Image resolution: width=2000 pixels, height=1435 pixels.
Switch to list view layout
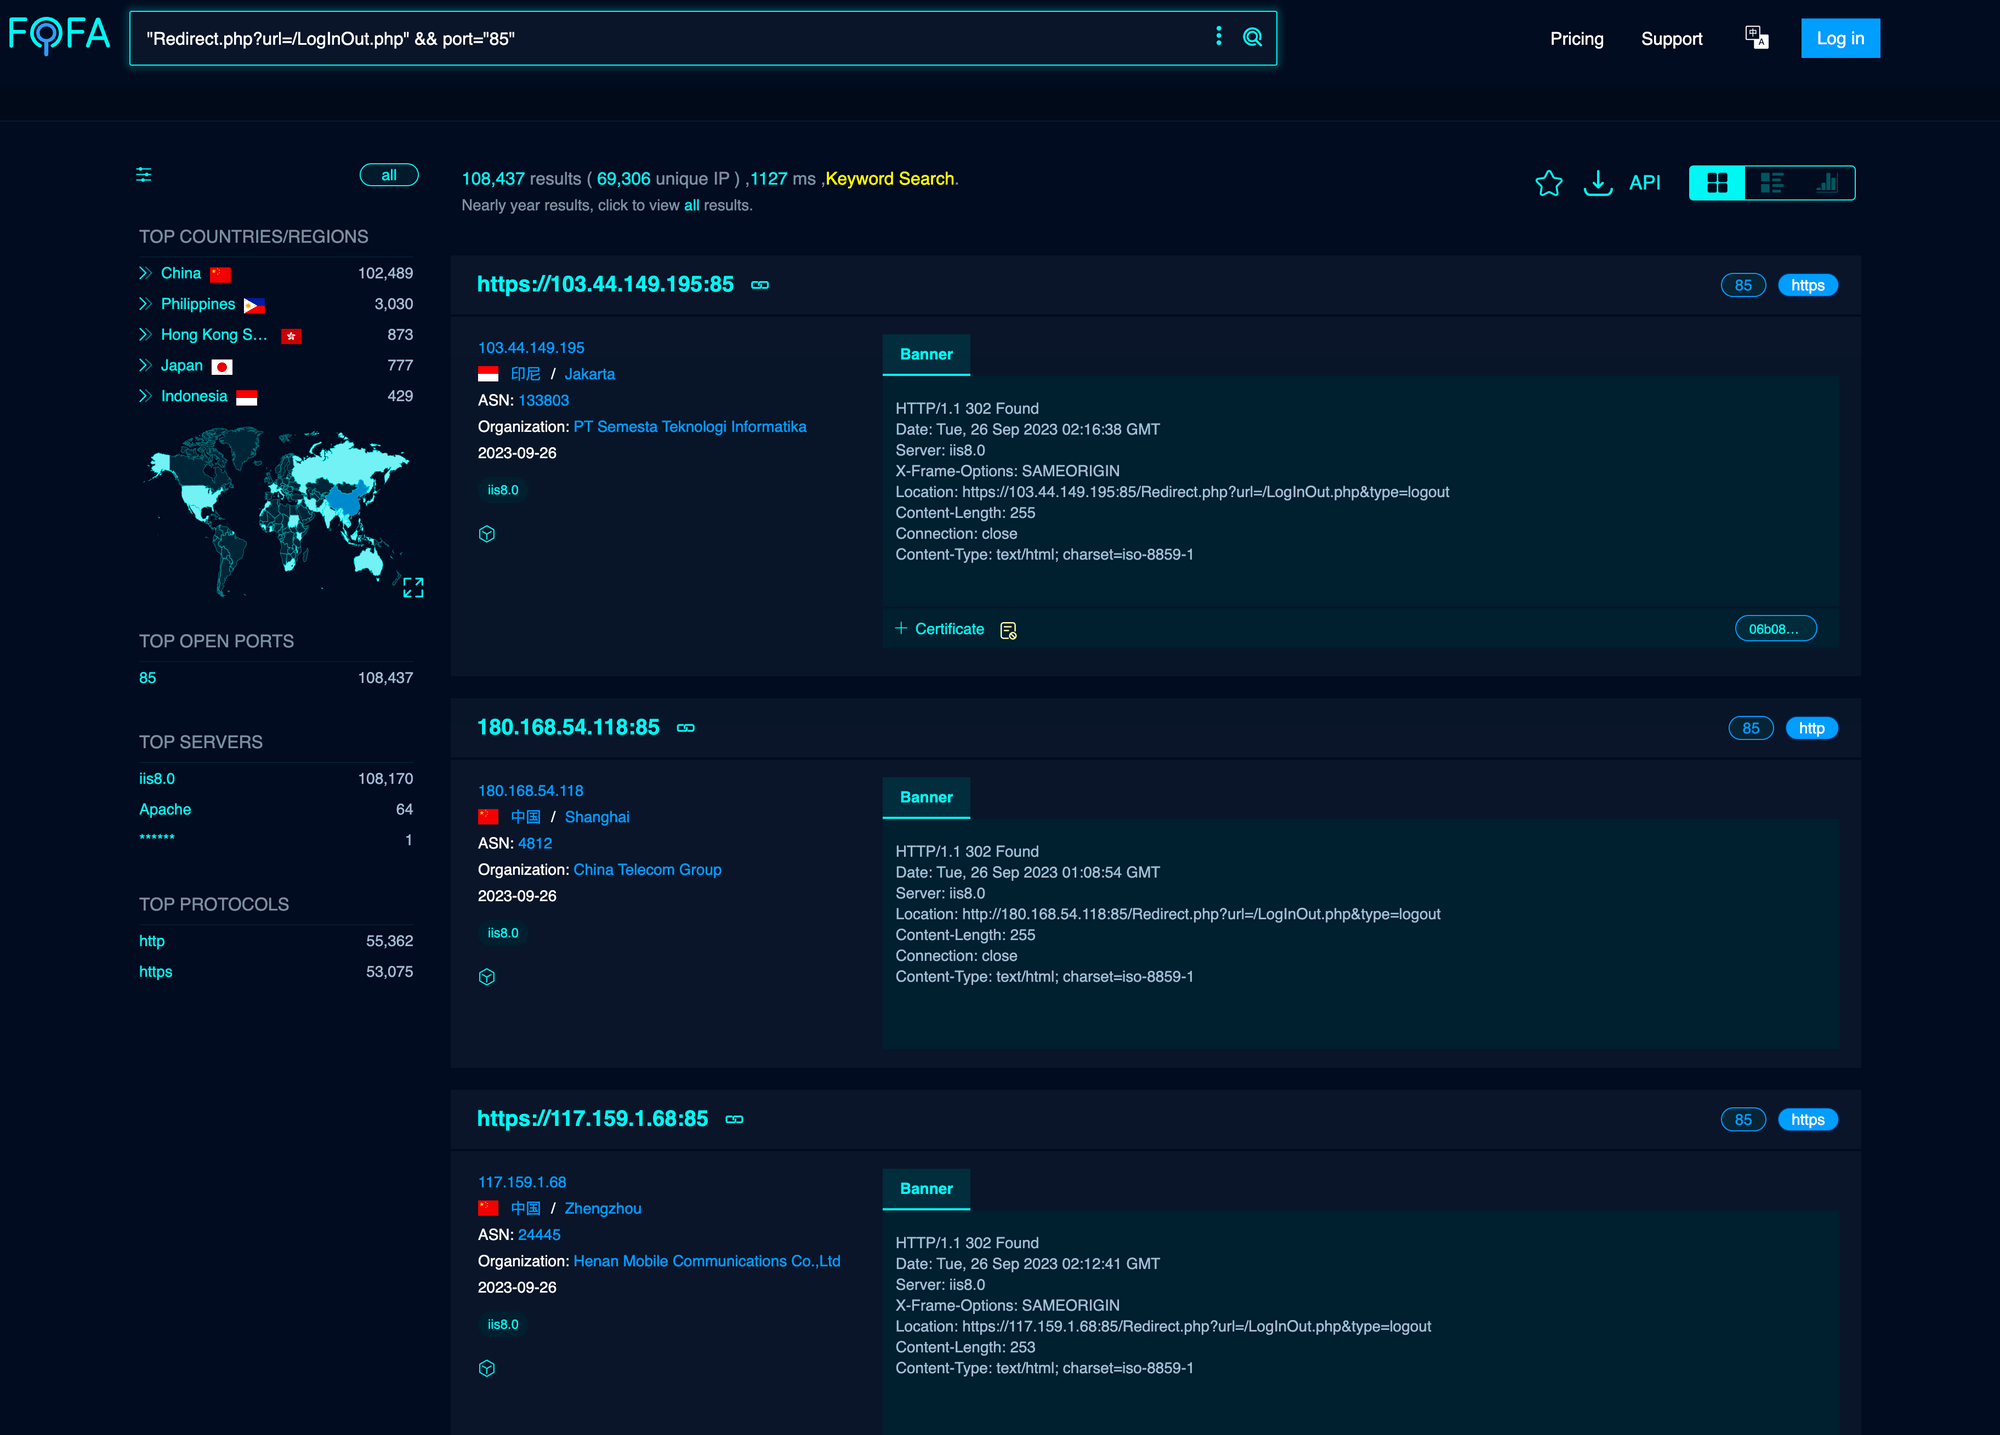(1771, 183)
